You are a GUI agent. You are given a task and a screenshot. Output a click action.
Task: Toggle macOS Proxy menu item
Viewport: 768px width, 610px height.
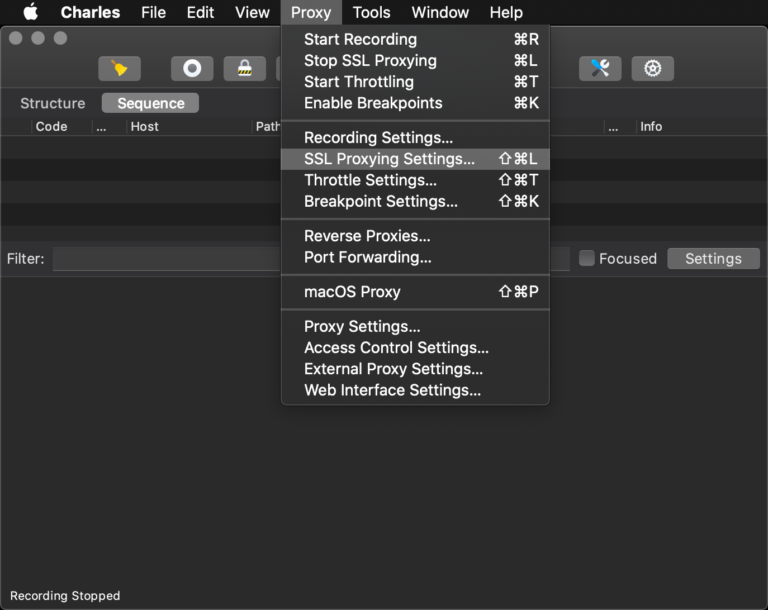(415, 292)
